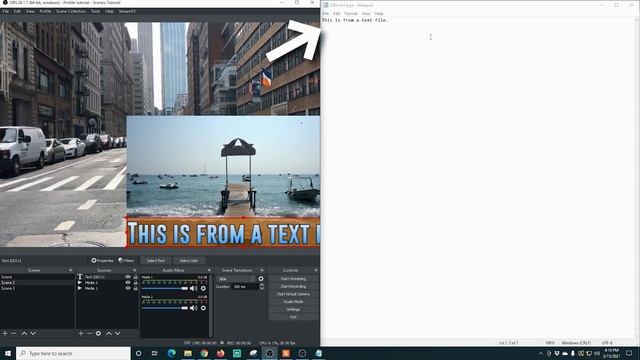Click Start Virtual Camera
The height and width of the screenshot is (360, 640).
[x=293, y=294]
